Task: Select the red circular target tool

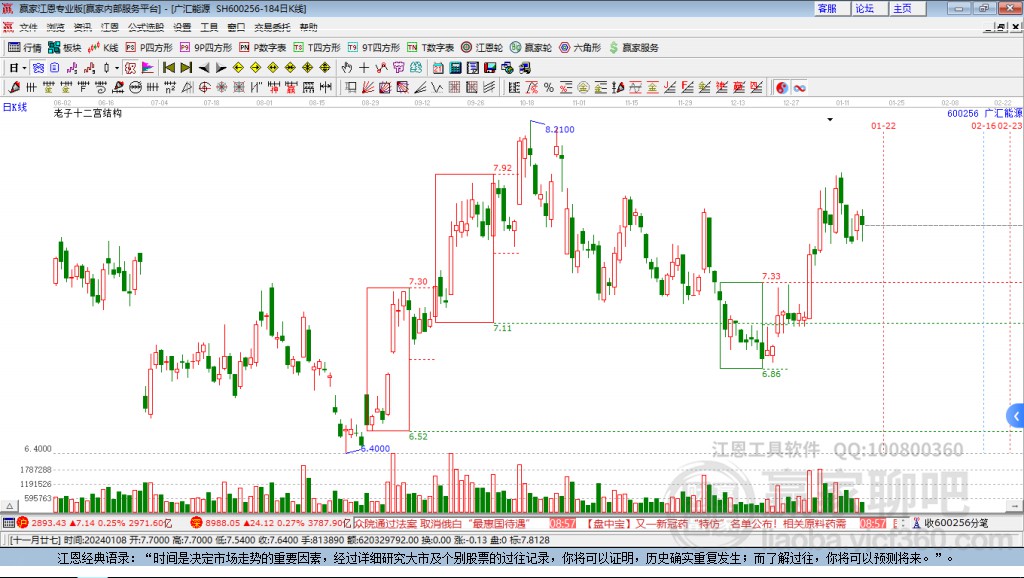Action: pyautogui.click(x=204, y=88)
